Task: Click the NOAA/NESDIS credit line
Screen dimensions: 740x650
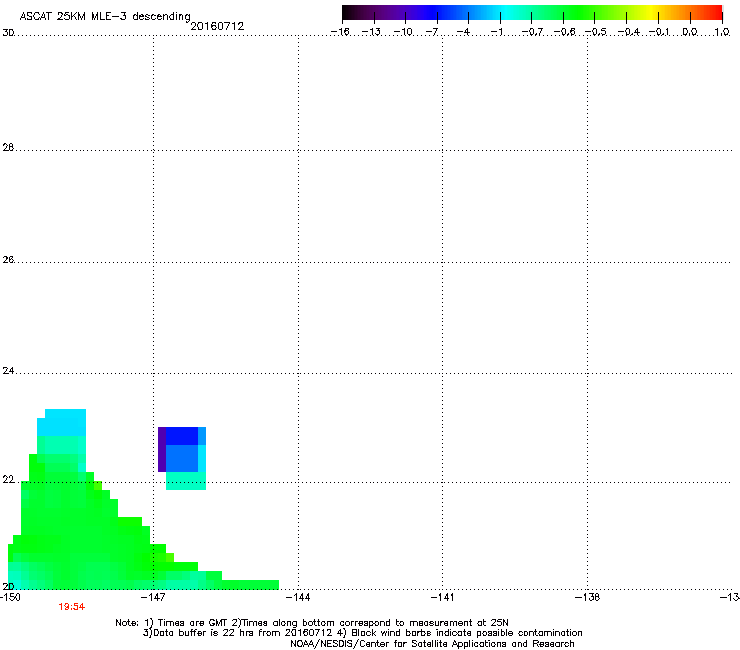Action: point(432,644)
